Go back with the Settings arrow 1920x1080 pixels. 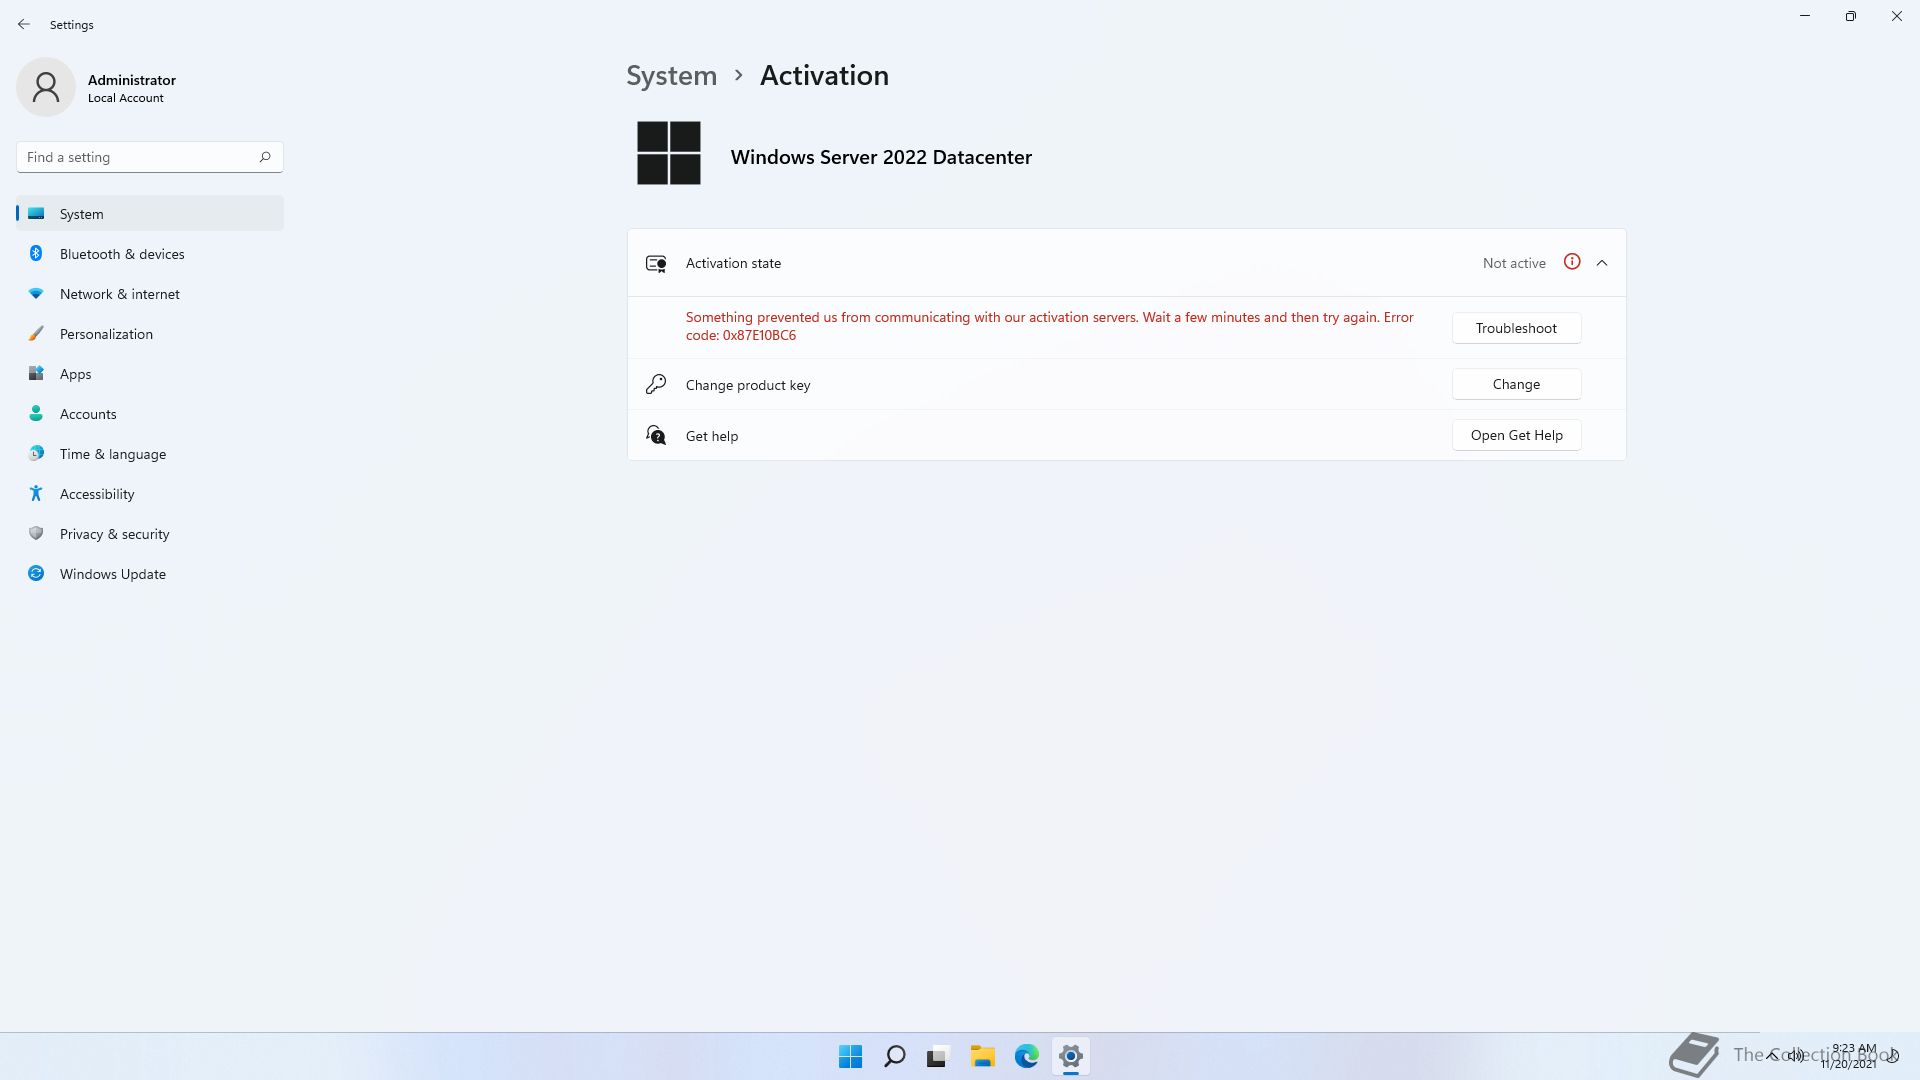click(24, 24)
